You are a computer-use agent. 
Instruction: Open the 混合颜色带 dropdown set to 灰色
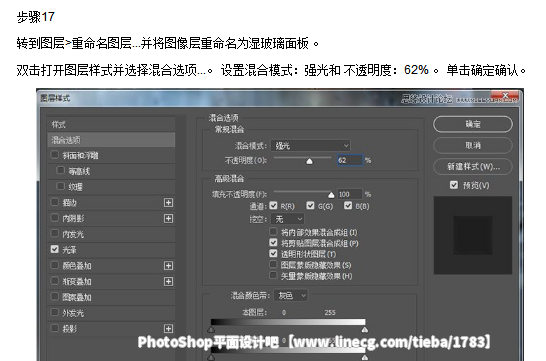click(291, 296)
